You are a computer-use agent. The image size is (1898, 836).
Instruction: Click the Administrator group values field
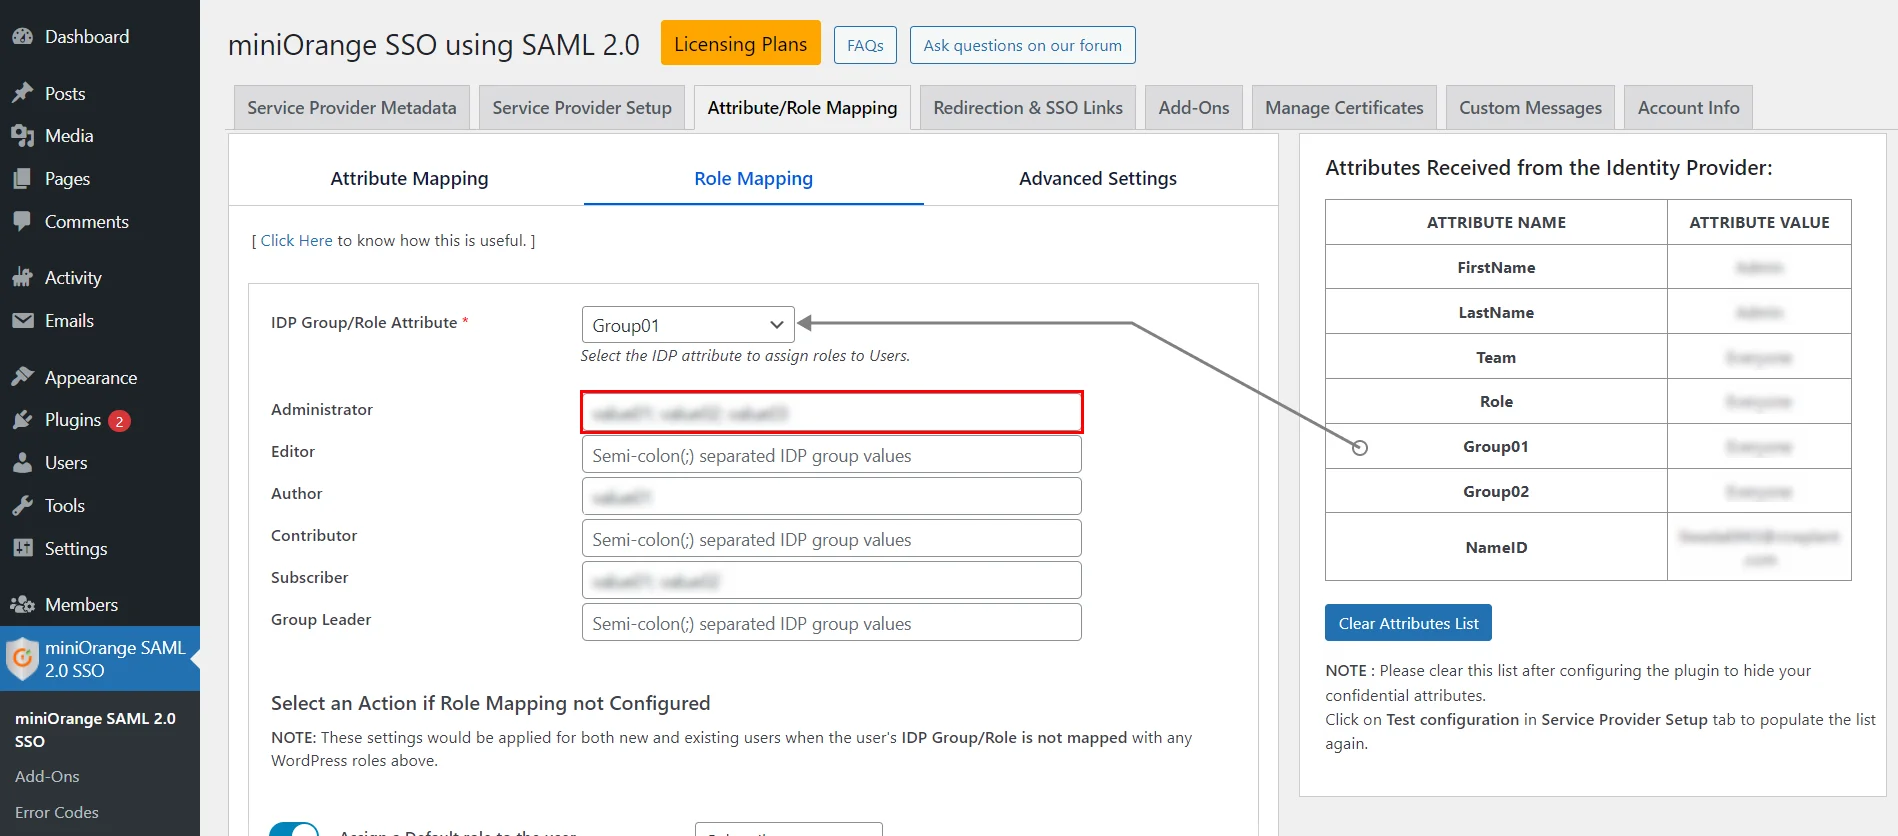831,412
